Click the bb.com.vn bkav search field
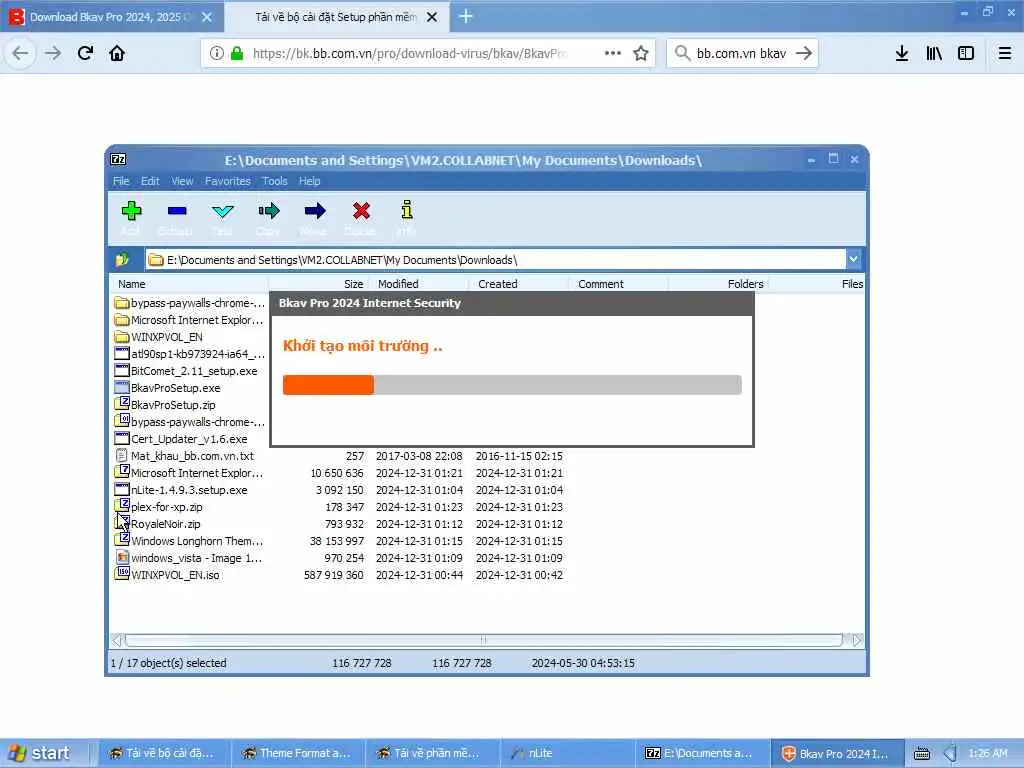The height and width of the screenshot is (768, 1024). (741, 54)
